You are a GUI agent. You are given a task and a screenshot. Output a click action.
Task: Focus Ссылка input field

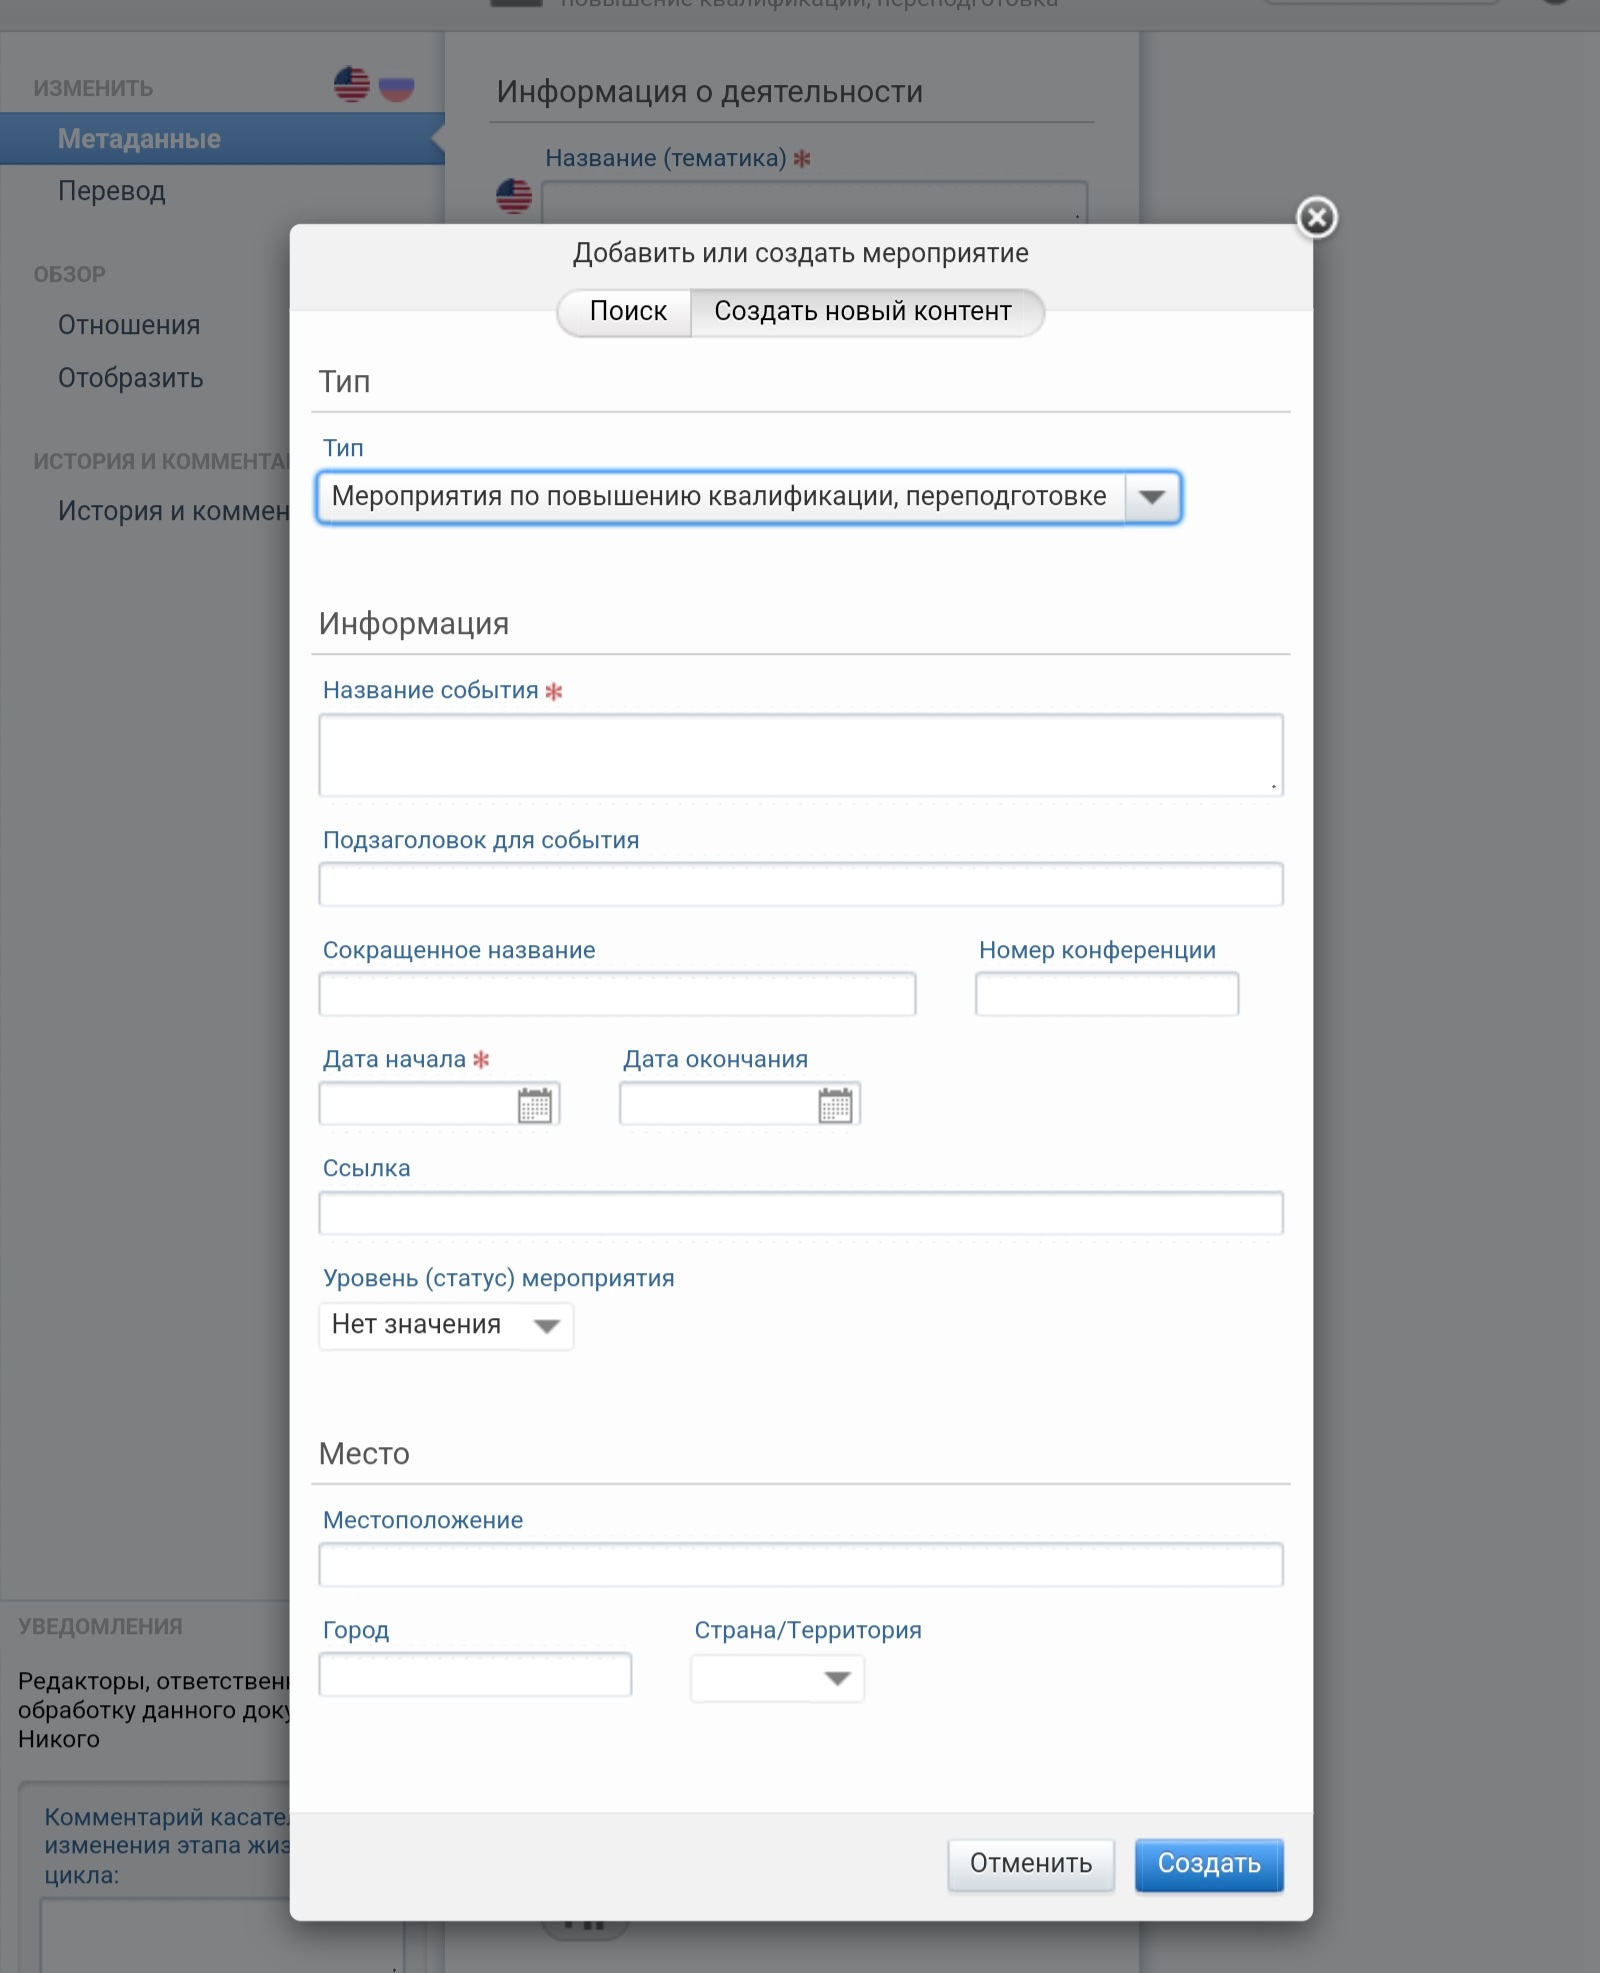point(800,1214)
